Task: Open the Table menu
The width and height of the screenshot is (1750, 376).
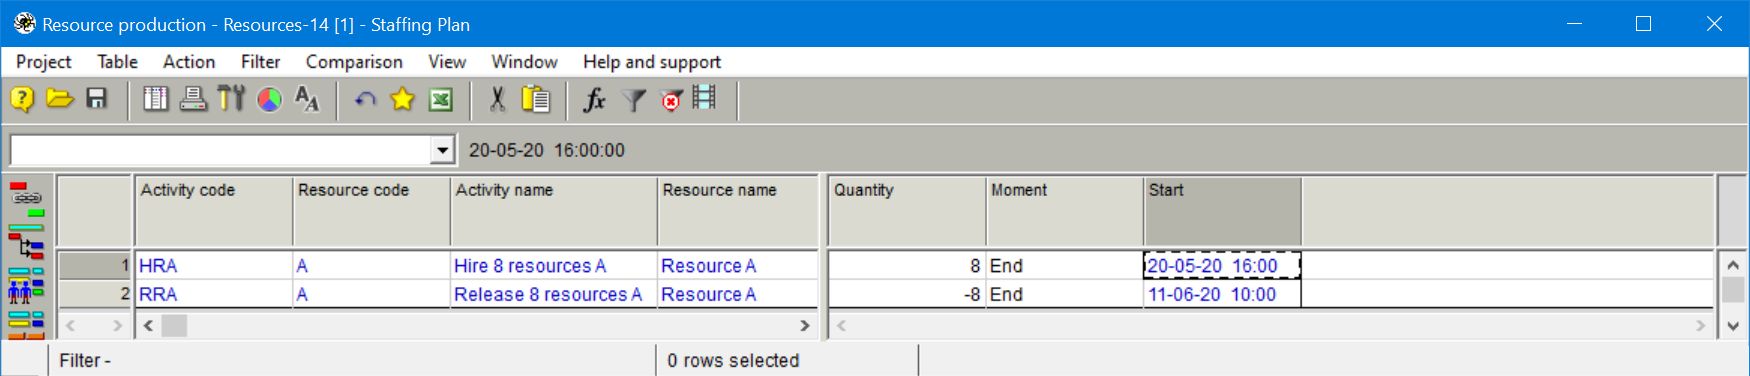Action: [117, 62]
